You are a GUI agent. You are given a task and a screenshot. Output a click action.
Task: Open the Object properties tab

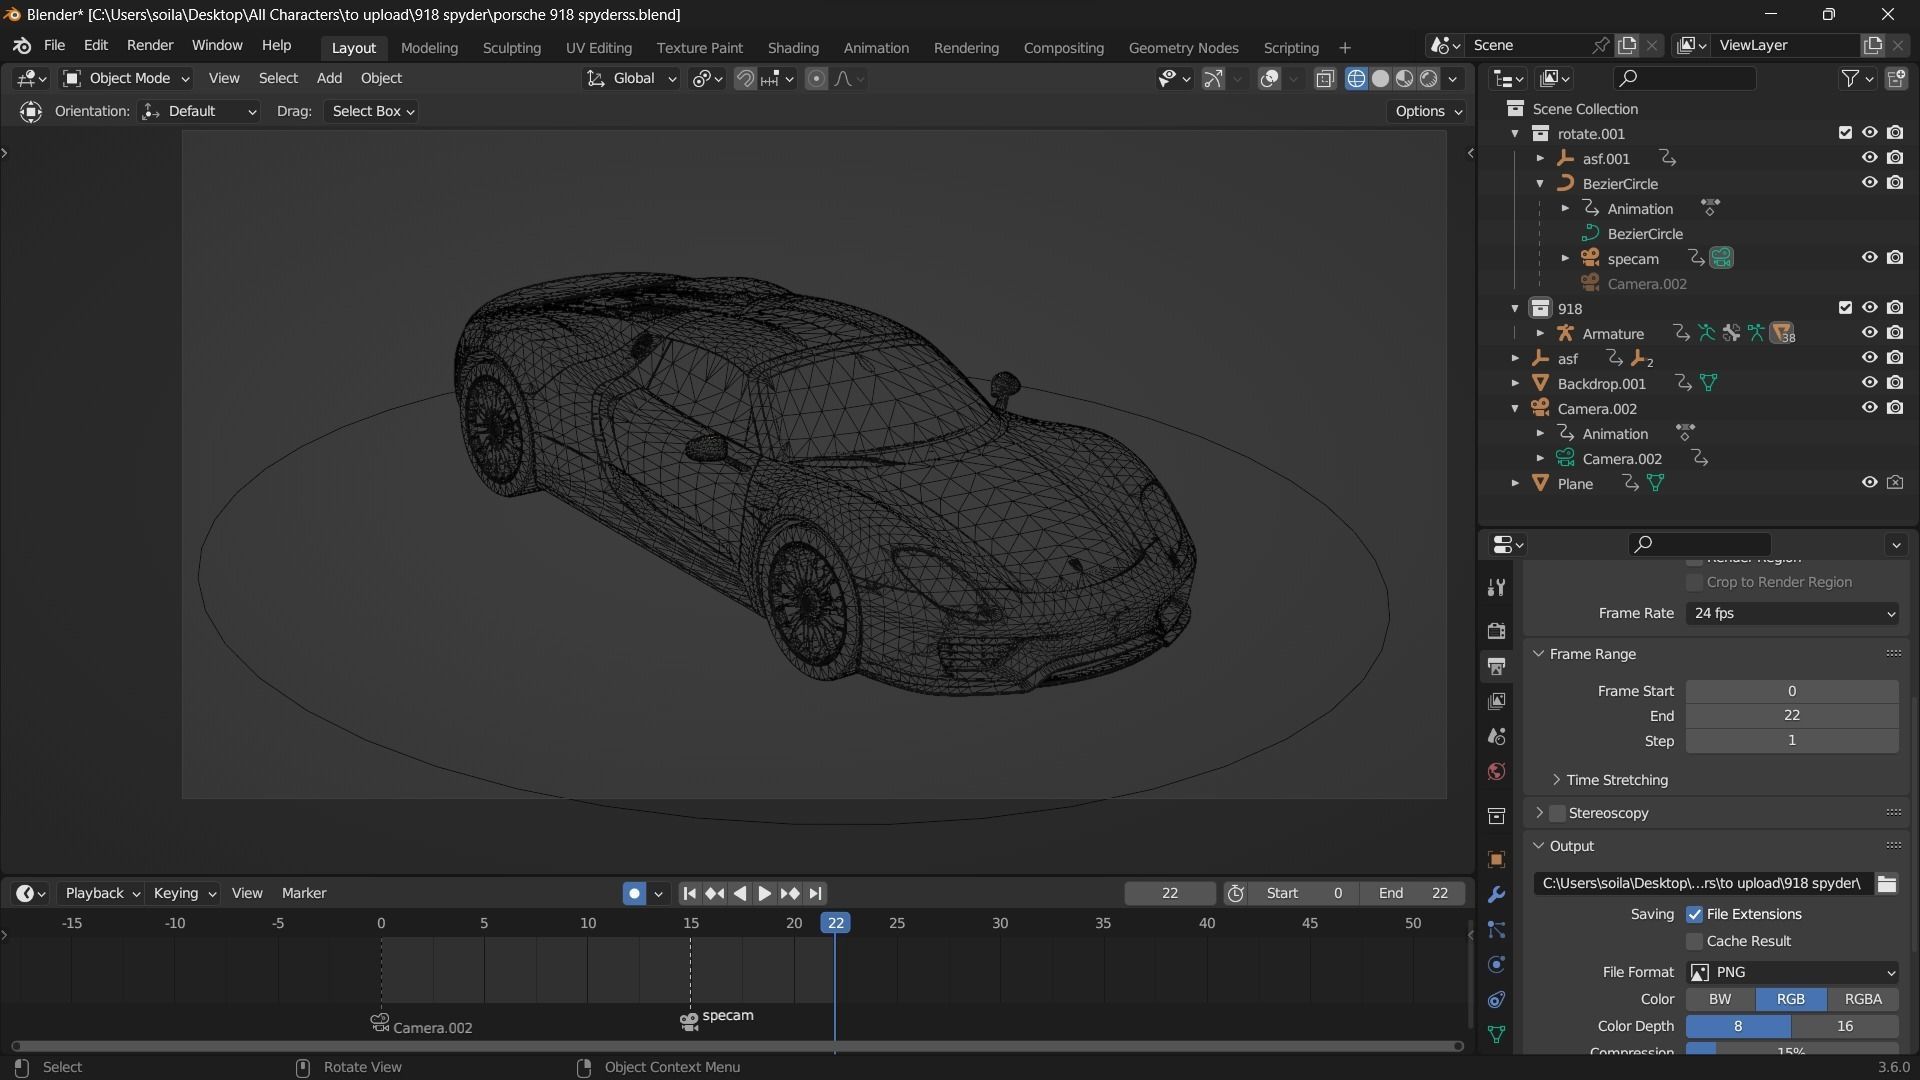(1496, 860)
